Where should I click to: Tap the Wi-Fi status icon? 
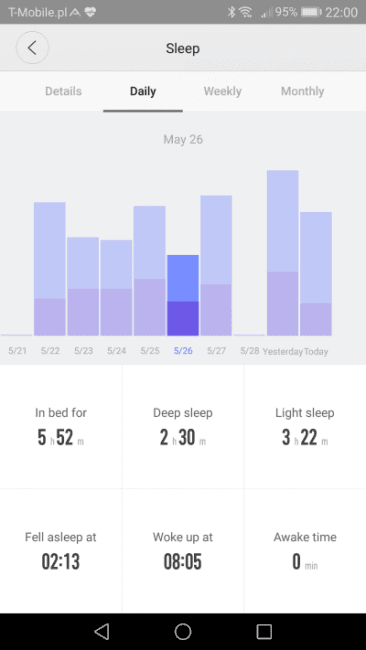coord(246,12)
